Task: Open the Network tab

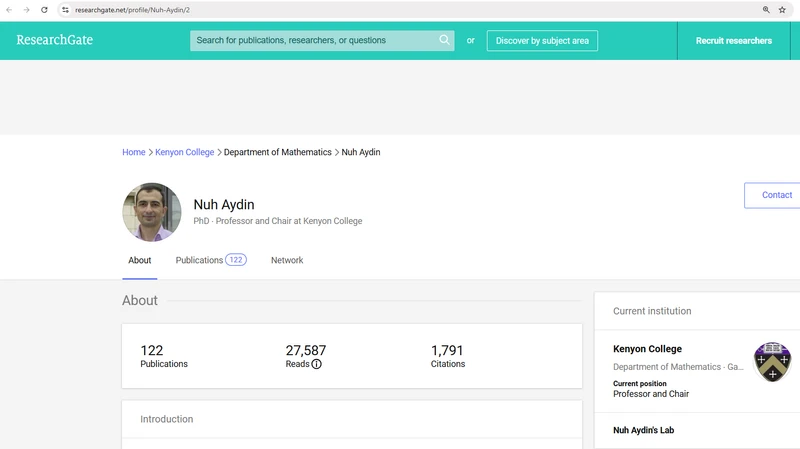Action: pyautogui.click(x=287, y=260)
